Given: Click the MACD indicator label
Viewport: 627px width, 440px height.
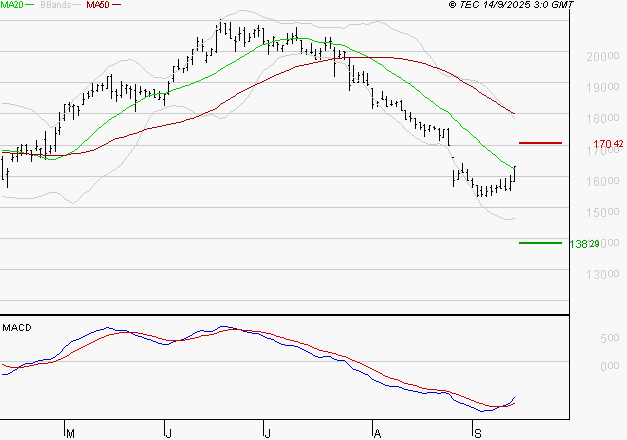Looking at the screenshot, I should coord(17,328).
